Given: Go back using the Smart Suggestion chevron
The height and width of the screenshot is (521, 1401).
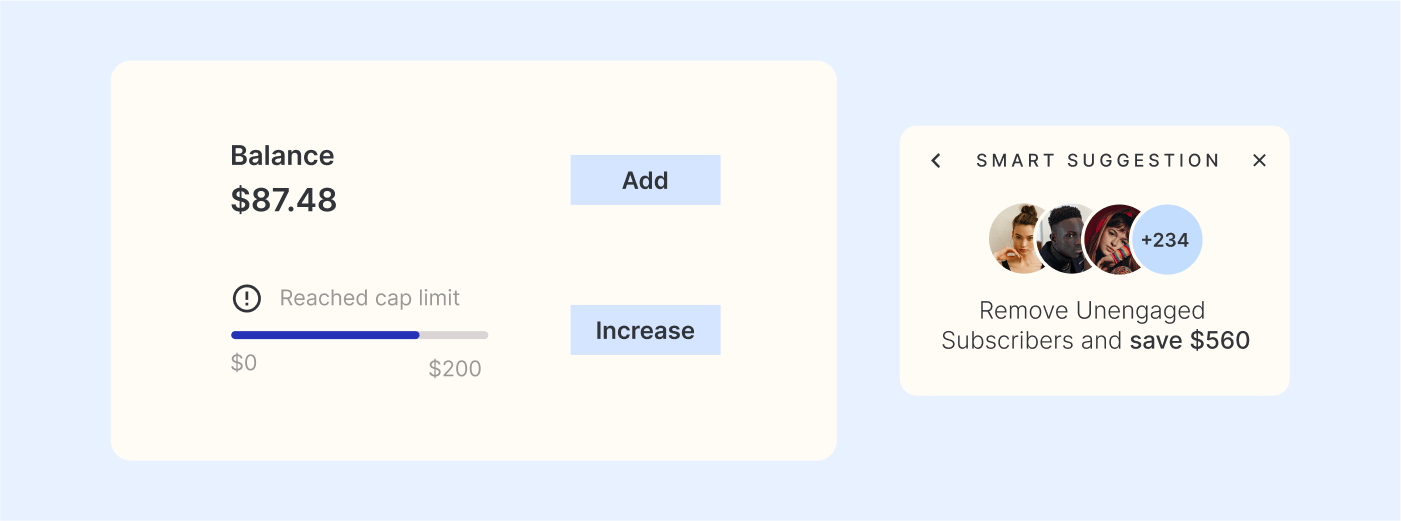Looking at the screenshot, I should pyautogui.click(x=936, y=161).
